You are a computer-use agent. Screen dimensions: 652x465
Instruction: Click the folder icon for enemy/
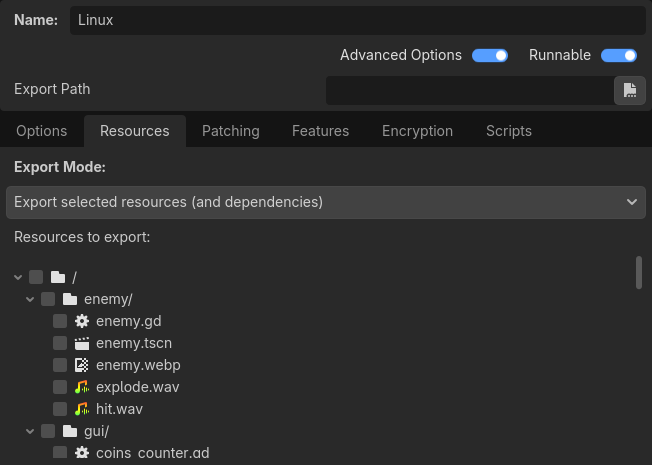(x=70, y=299)
